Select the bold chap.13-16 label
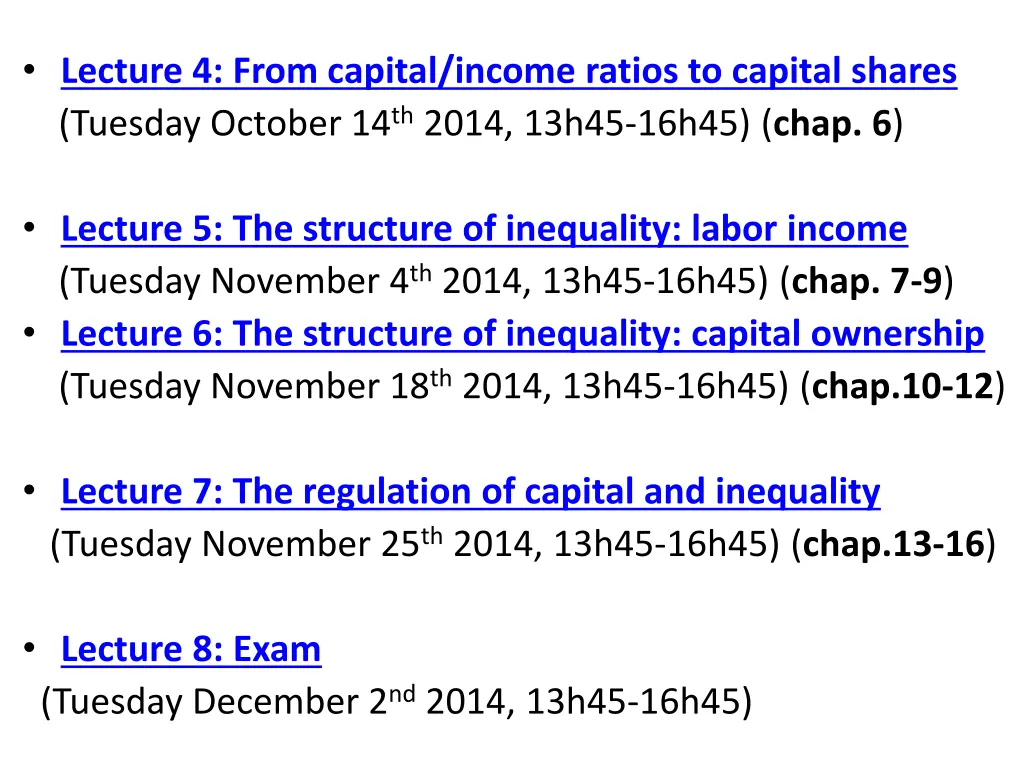The width and height of the screenshot is (1024, 768). [x=893, y=545]
